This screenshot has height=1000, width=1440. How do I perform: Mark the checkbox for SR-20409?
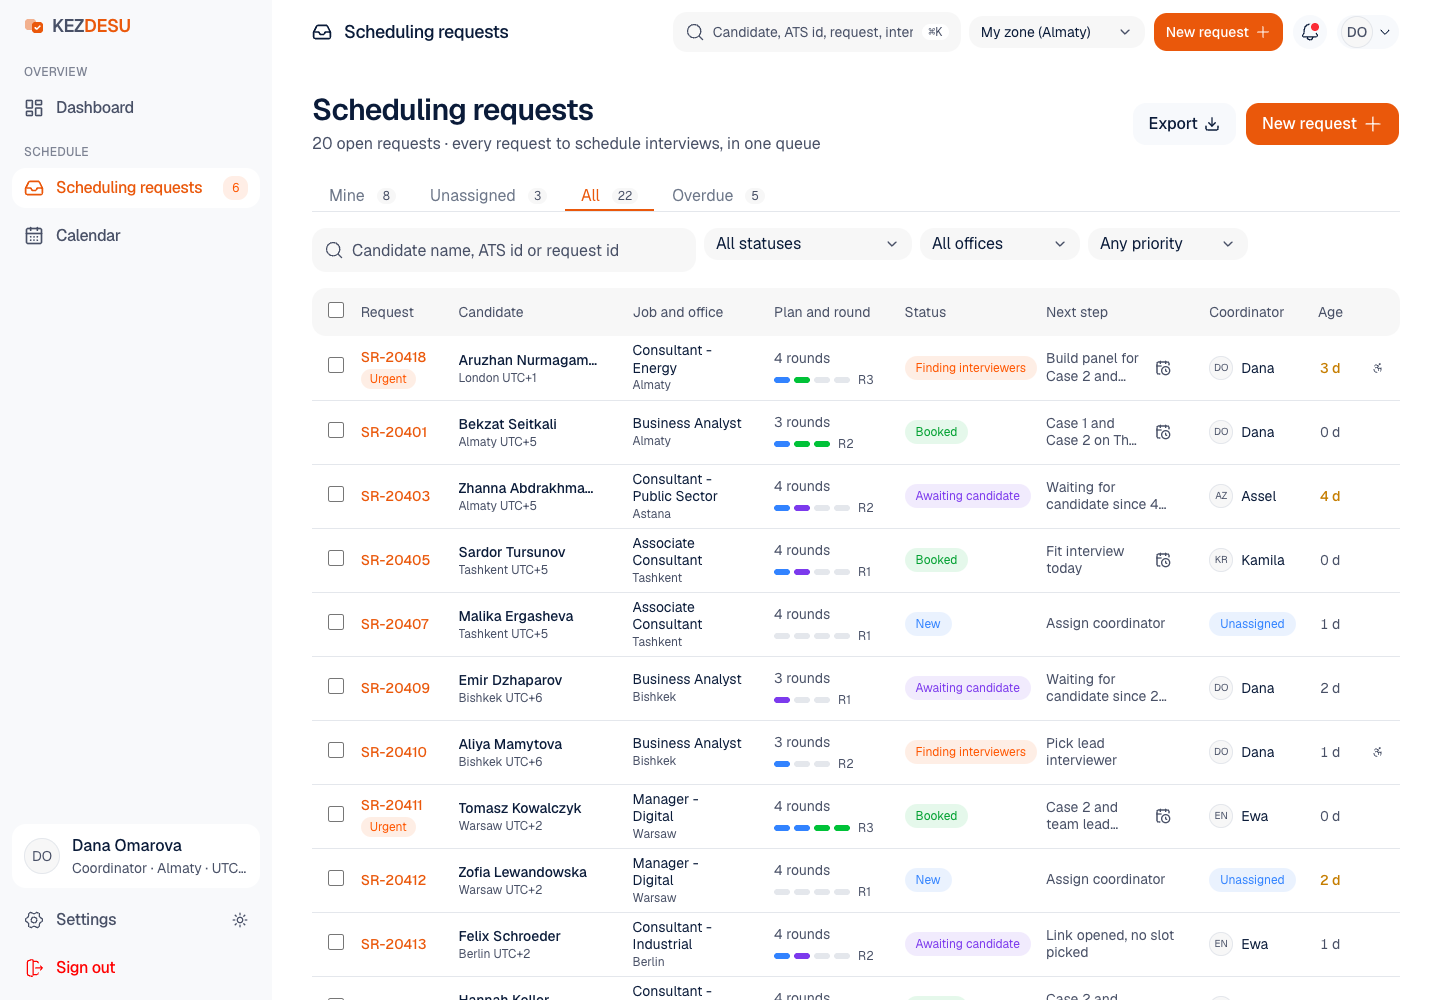point(336,686)
